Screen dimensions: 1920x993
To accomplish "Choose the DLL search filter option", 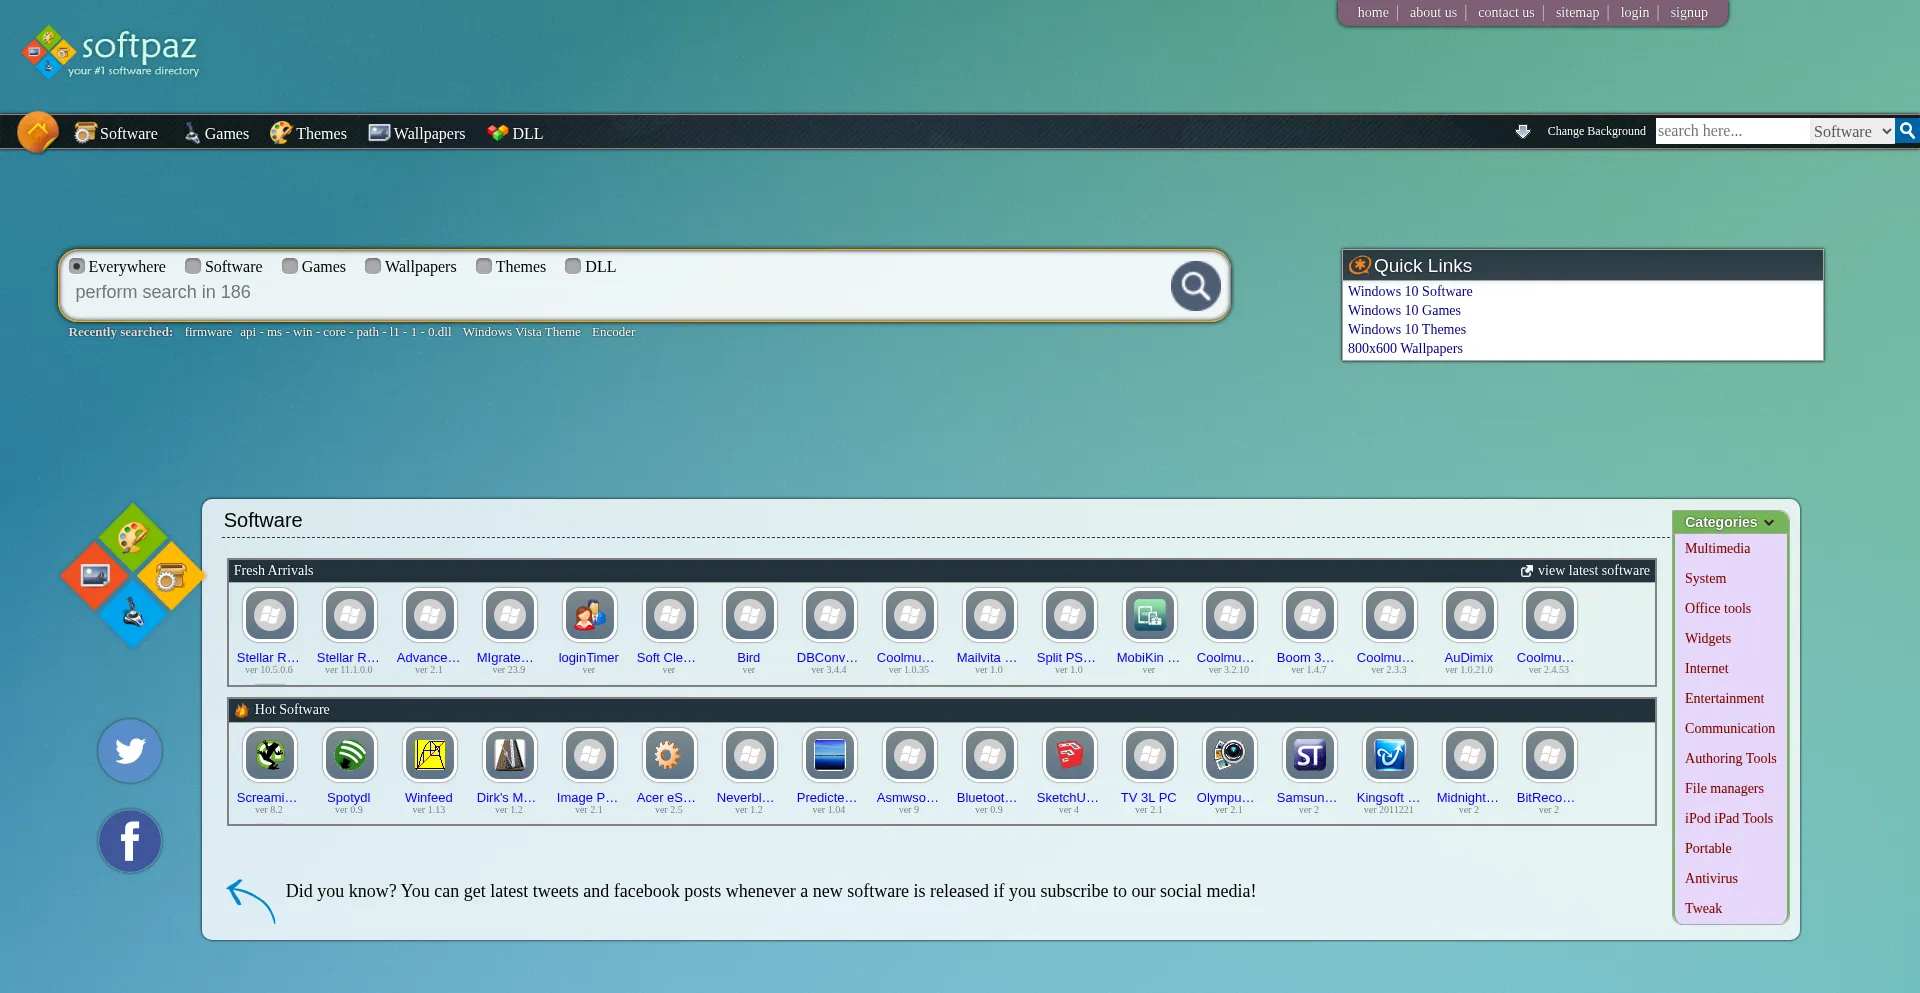I will point(573,266).
